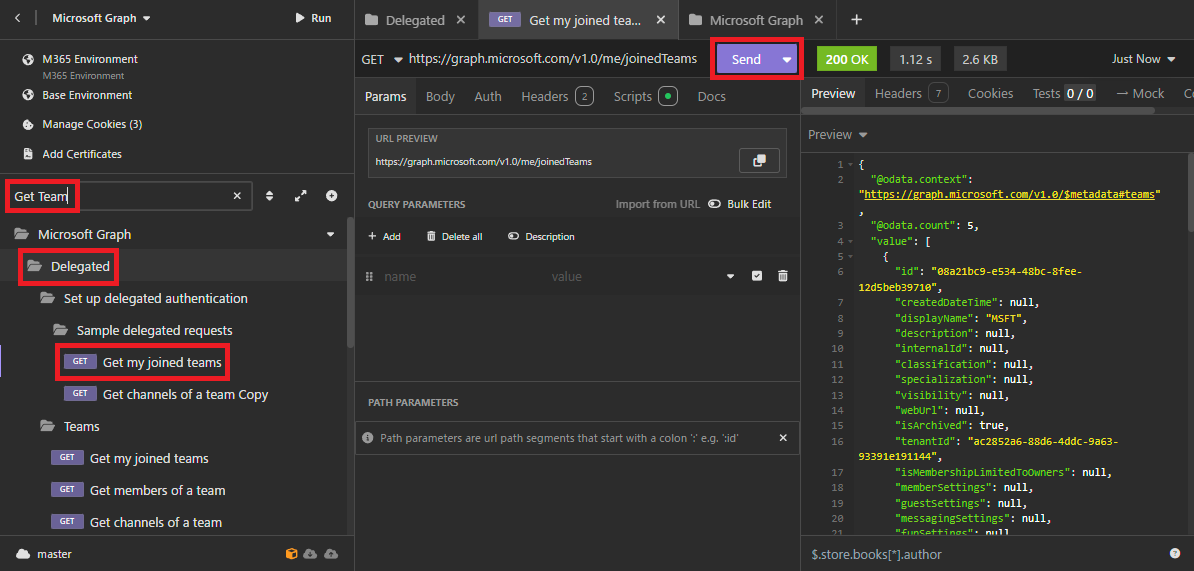Open a new tab with plus
This screenshot has width=1194, height=571.
857,20
